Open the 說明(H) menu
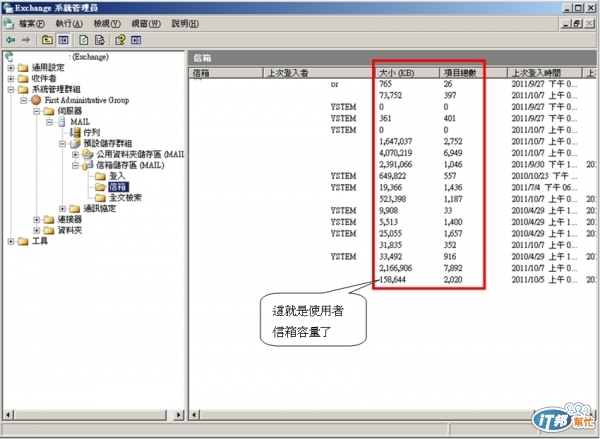 pyautogui.click(x=185, y=24)
